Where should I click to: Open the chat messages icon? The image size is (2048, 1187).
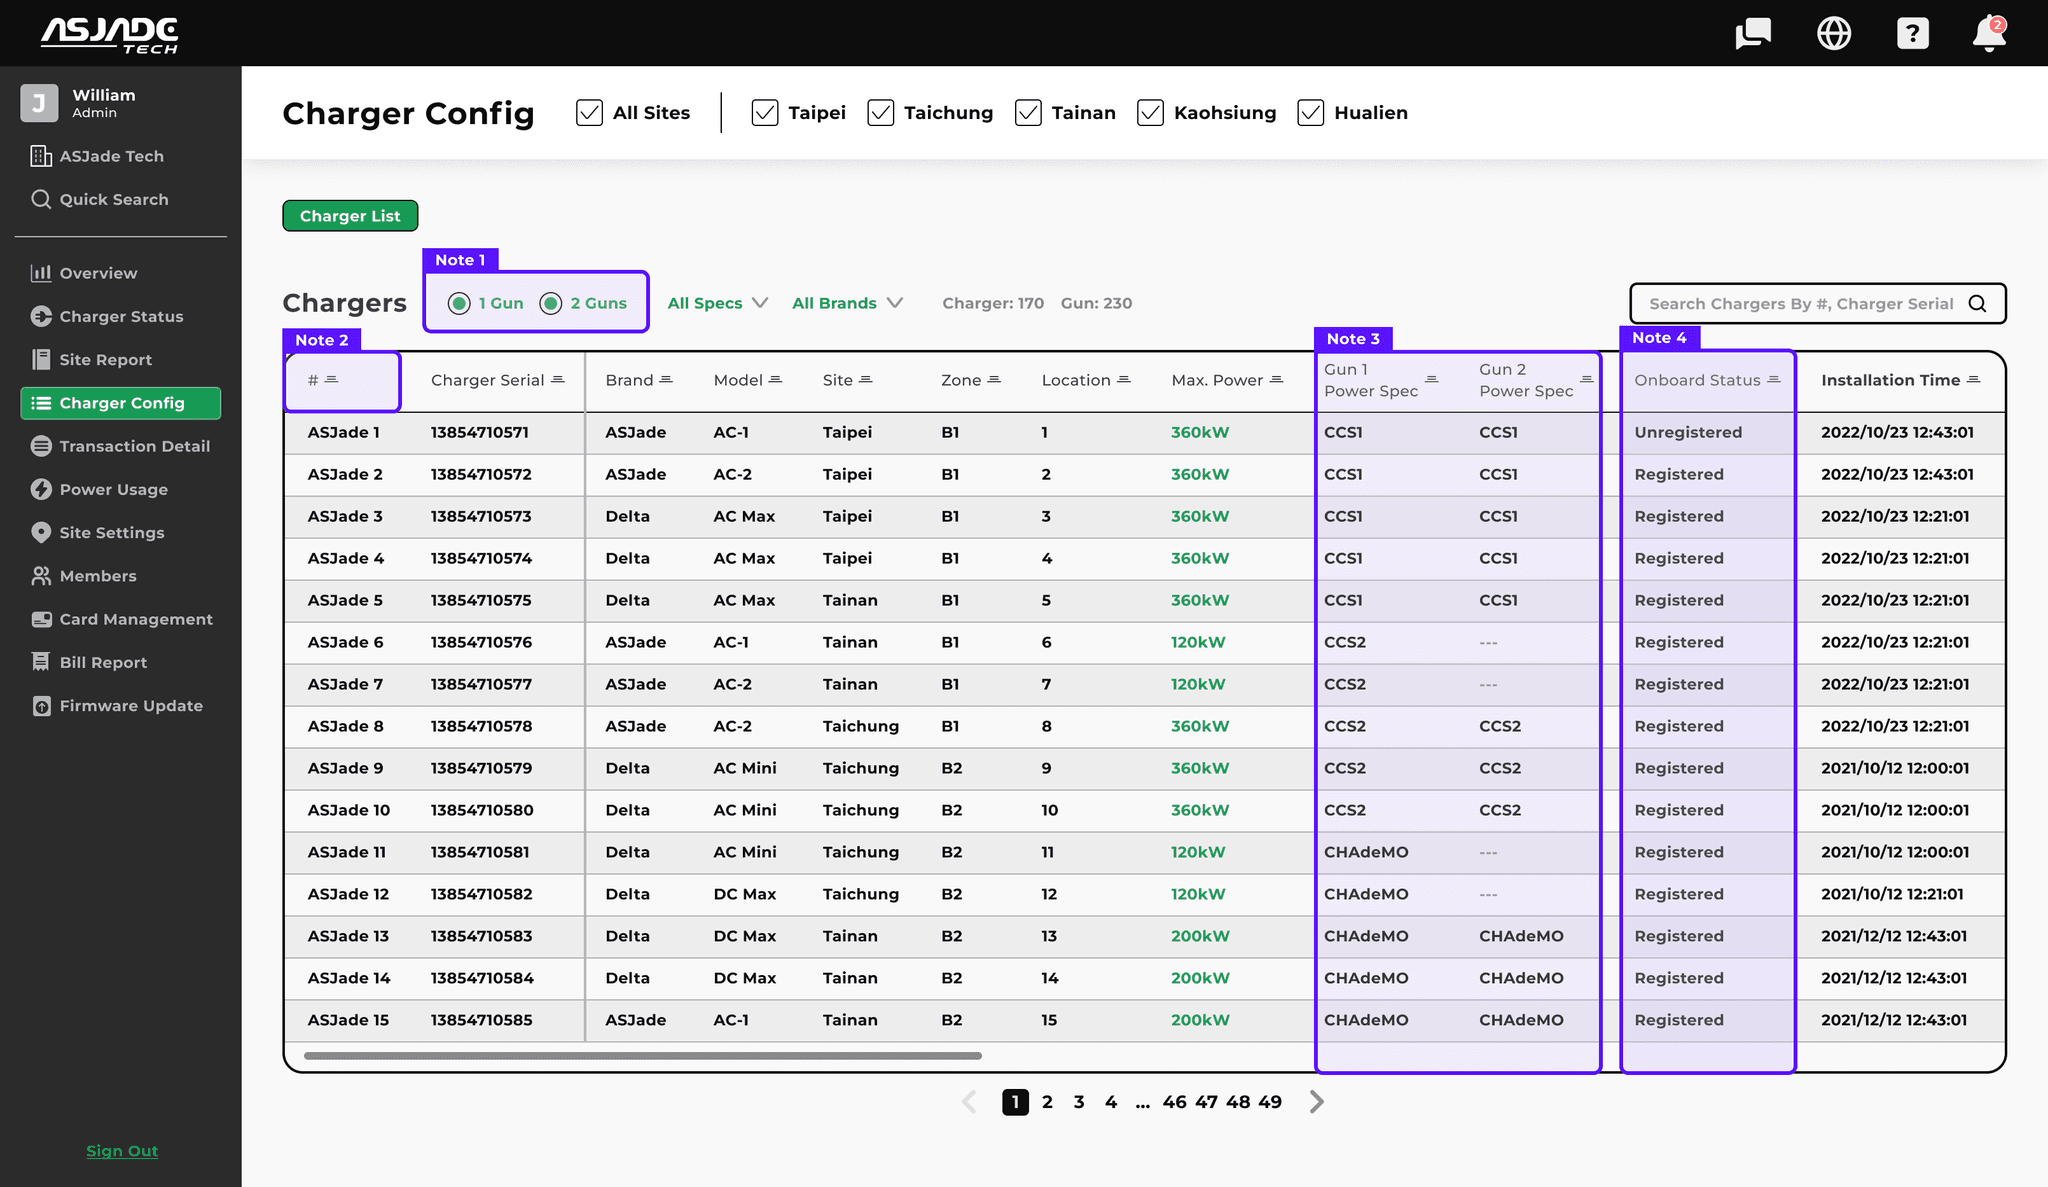pyautogui.click(x=1753, y=33)
